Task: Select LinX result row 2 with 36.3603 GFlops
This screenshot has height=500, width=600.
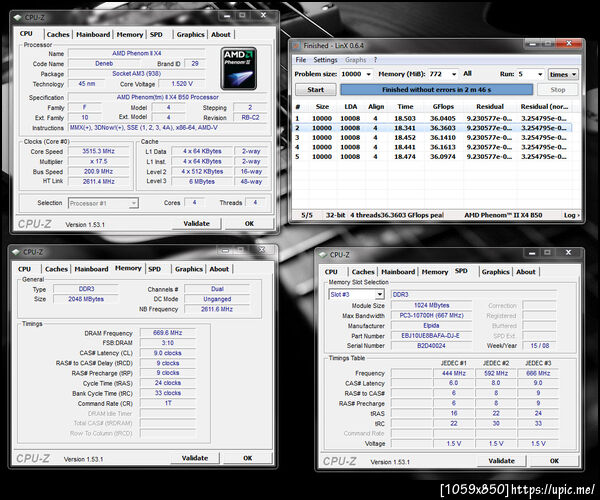Action: coord(432,128)
